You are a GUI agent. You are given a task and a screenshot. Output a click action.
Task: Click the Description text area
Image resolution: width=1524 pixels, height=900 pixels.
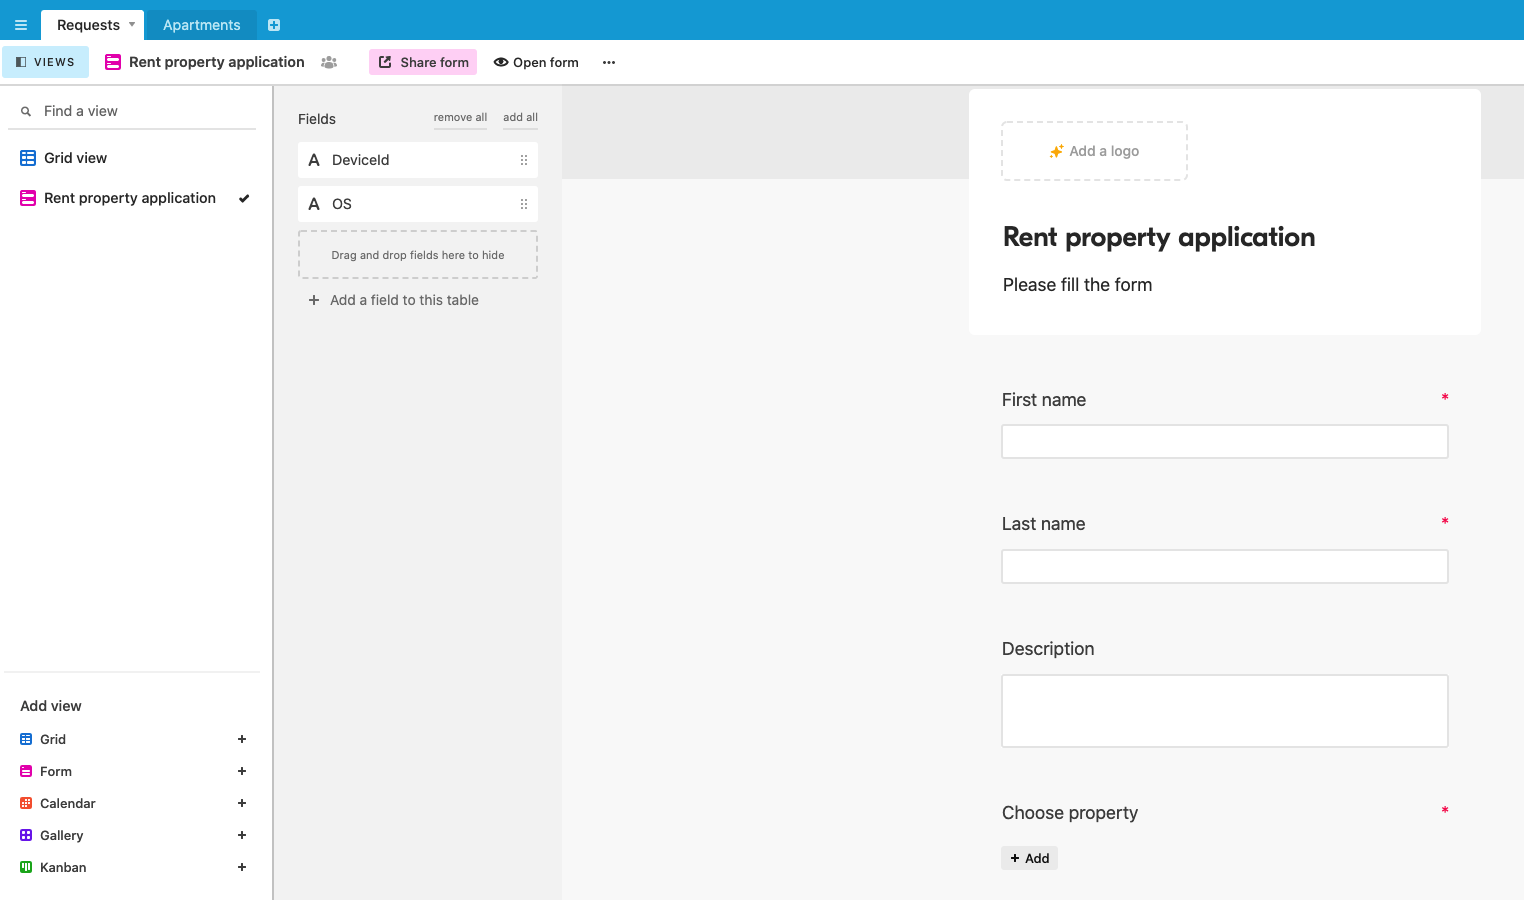[1225, 711]
